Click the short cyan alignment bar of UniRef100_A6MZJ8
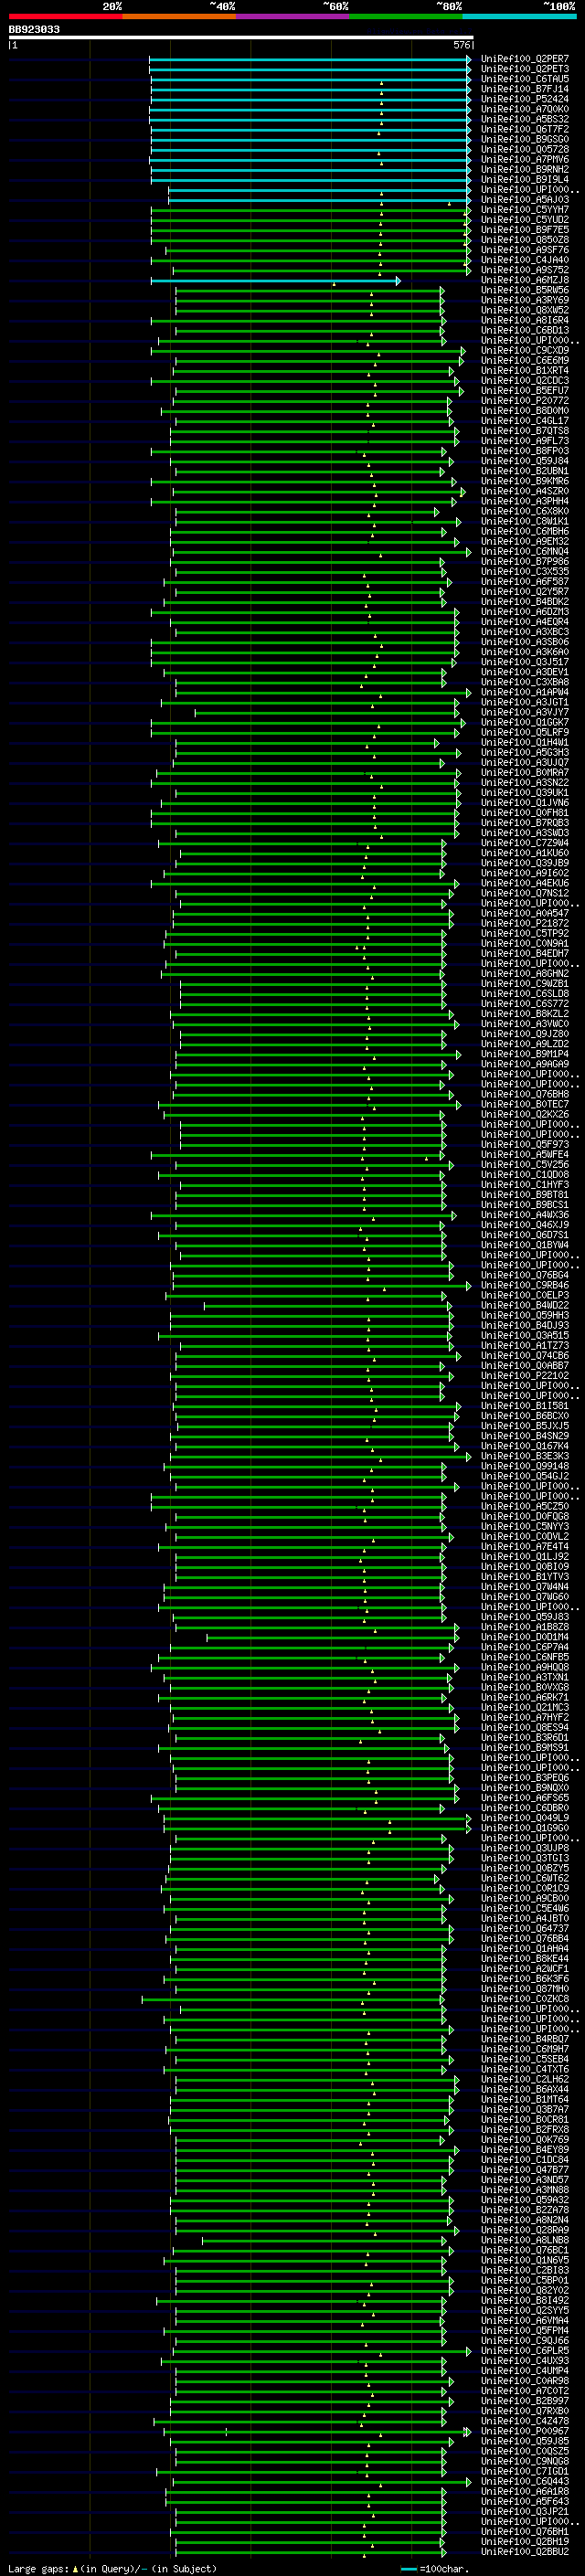Viewport: 585px width, 2576px height. coord(275,281)
